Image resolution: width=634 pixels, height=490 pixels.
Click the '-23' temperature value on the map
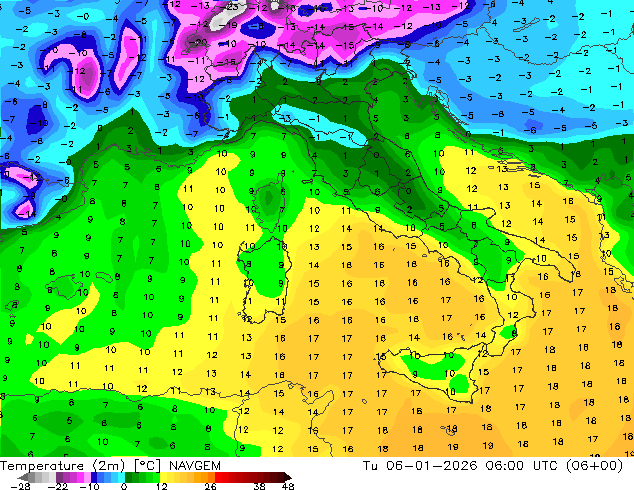coord(230,7)
